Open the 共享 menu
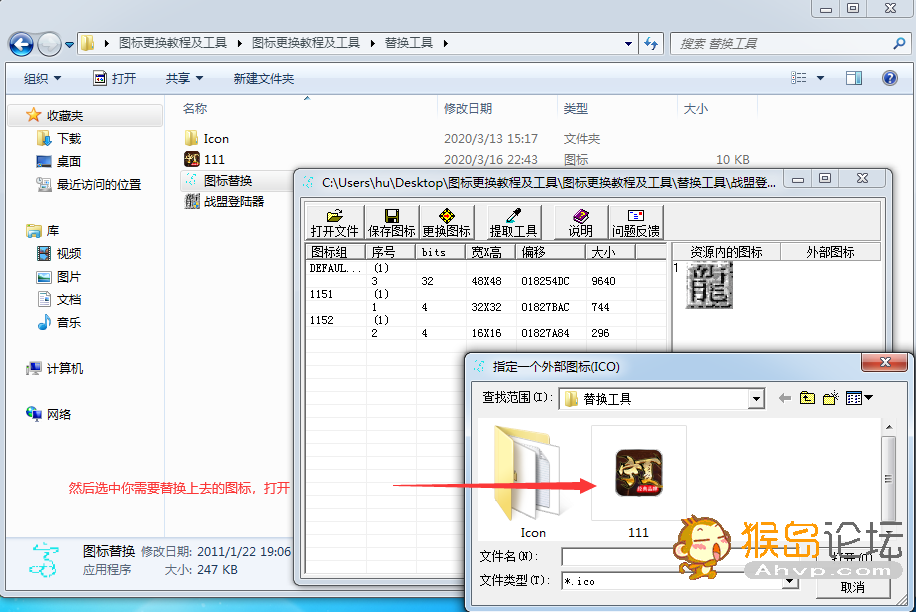This screenshot has width=916, height=612. (184, 78)
